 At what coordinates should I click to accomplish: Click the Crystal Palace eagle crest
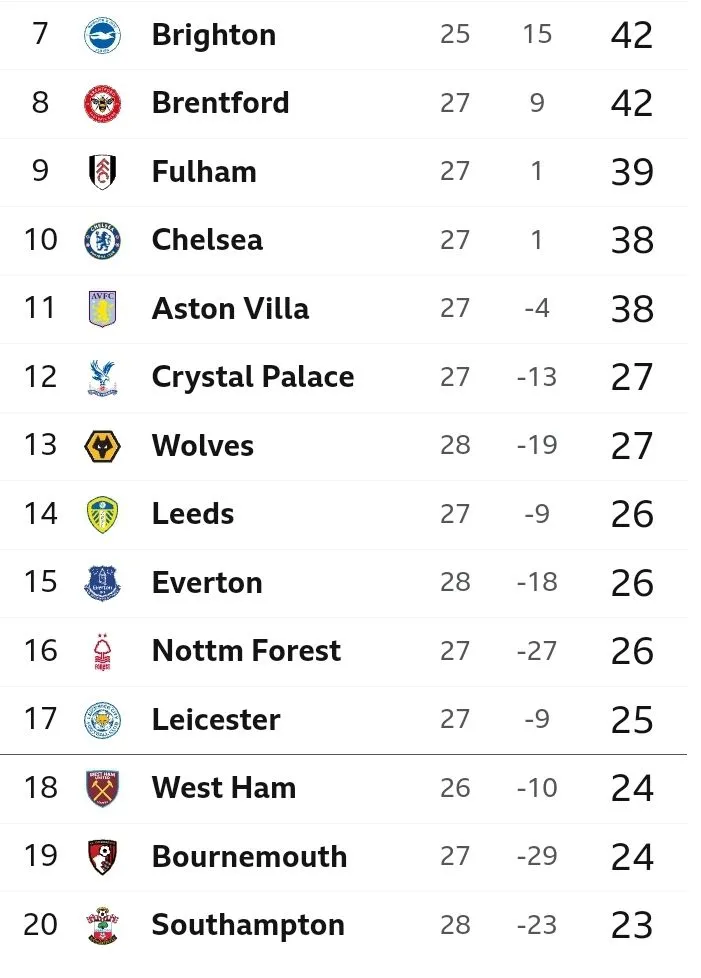click(102, 377)
